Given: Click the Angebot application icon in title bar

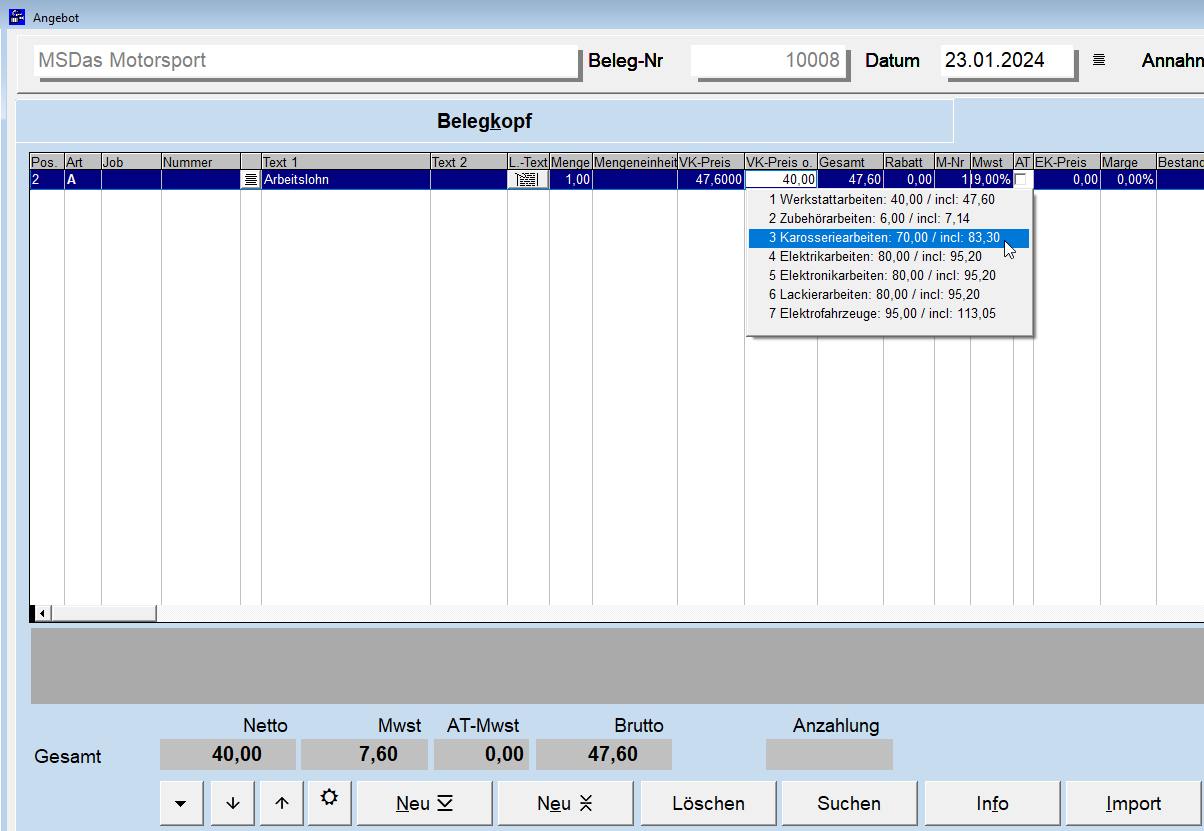Looking at the screenshot, I should tap(17, 17).
